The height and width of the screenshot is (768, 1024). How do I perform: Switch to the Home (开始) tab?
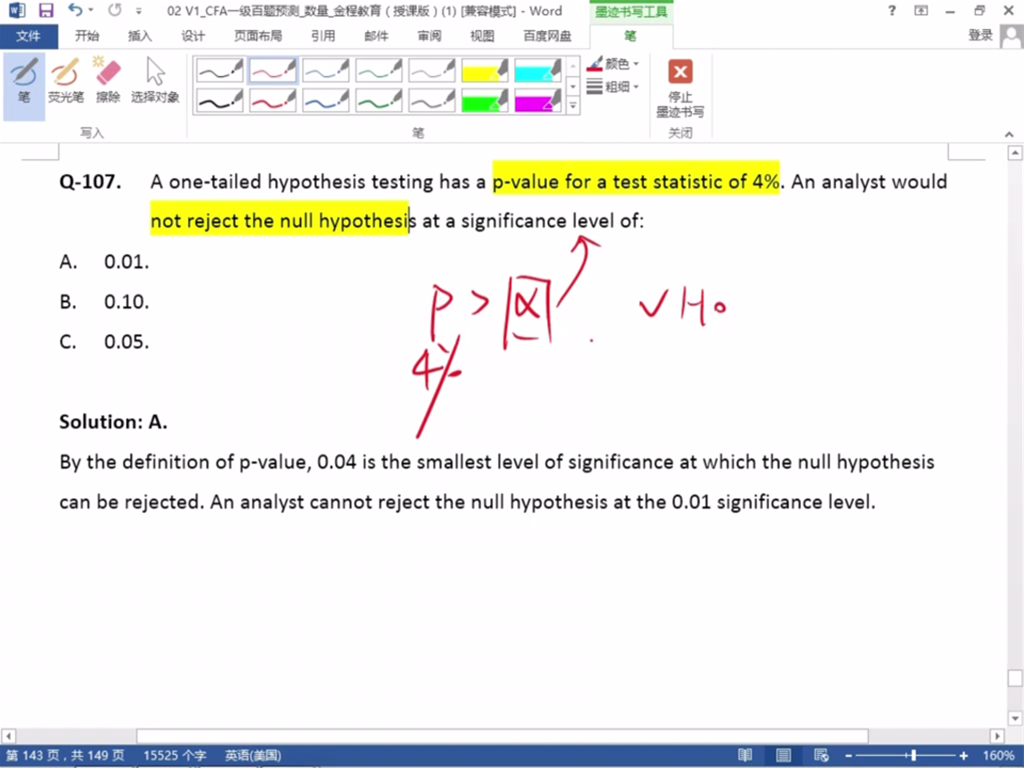pos(87,36)
